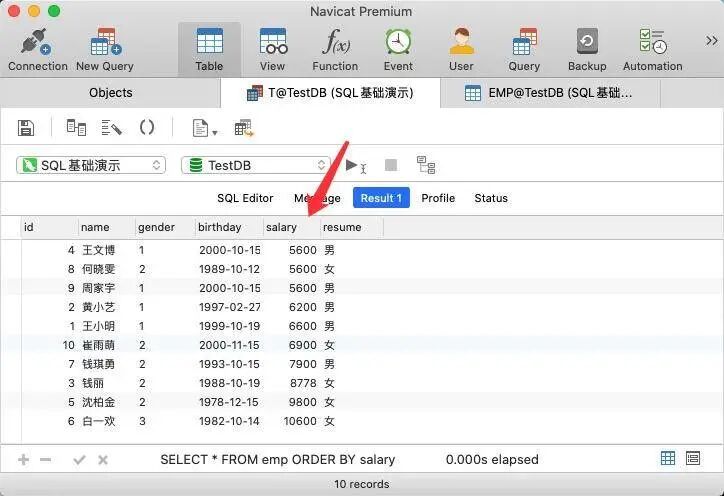Select the name cell 崔雨萌
This screenshot has width=724, height=496.
[98, 345]
